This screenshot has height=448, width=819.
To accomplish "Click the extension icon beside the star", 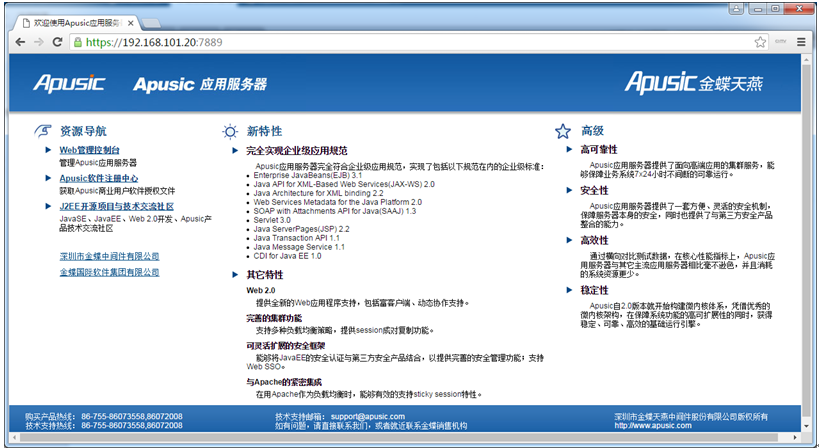I will [x=780, y=41].
